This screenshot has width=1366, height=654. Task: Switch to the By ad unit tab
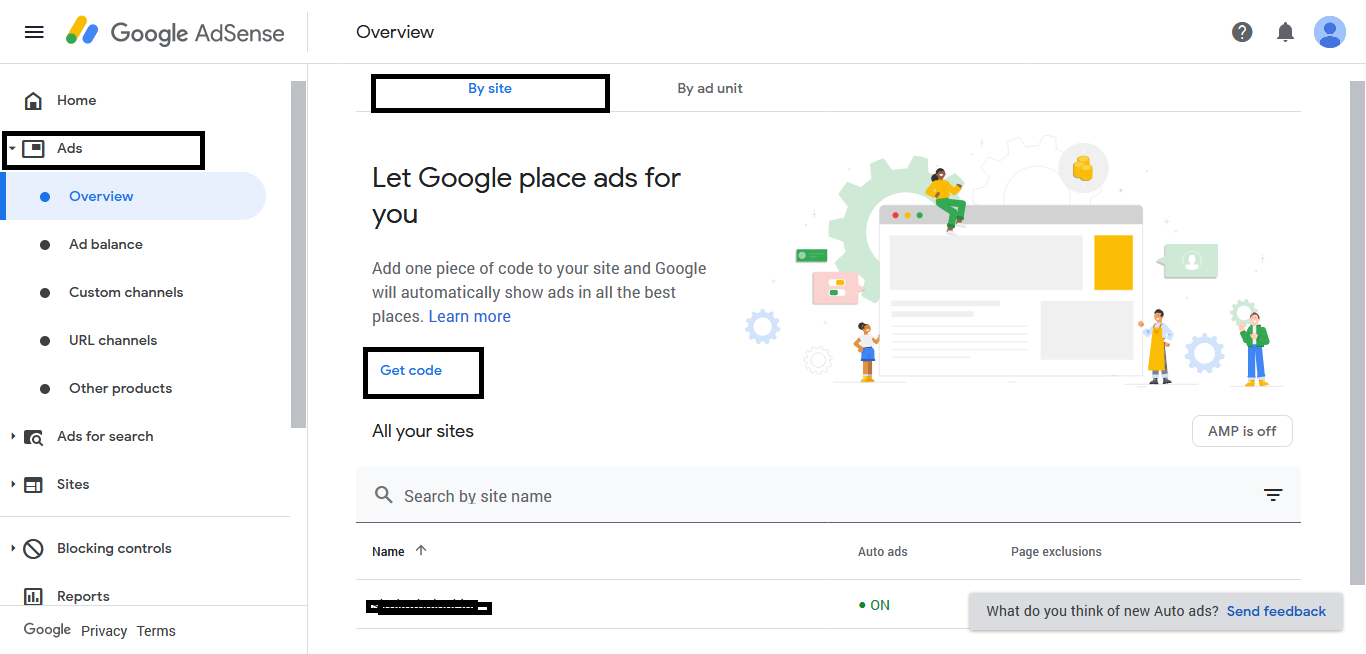pos(710,89)
